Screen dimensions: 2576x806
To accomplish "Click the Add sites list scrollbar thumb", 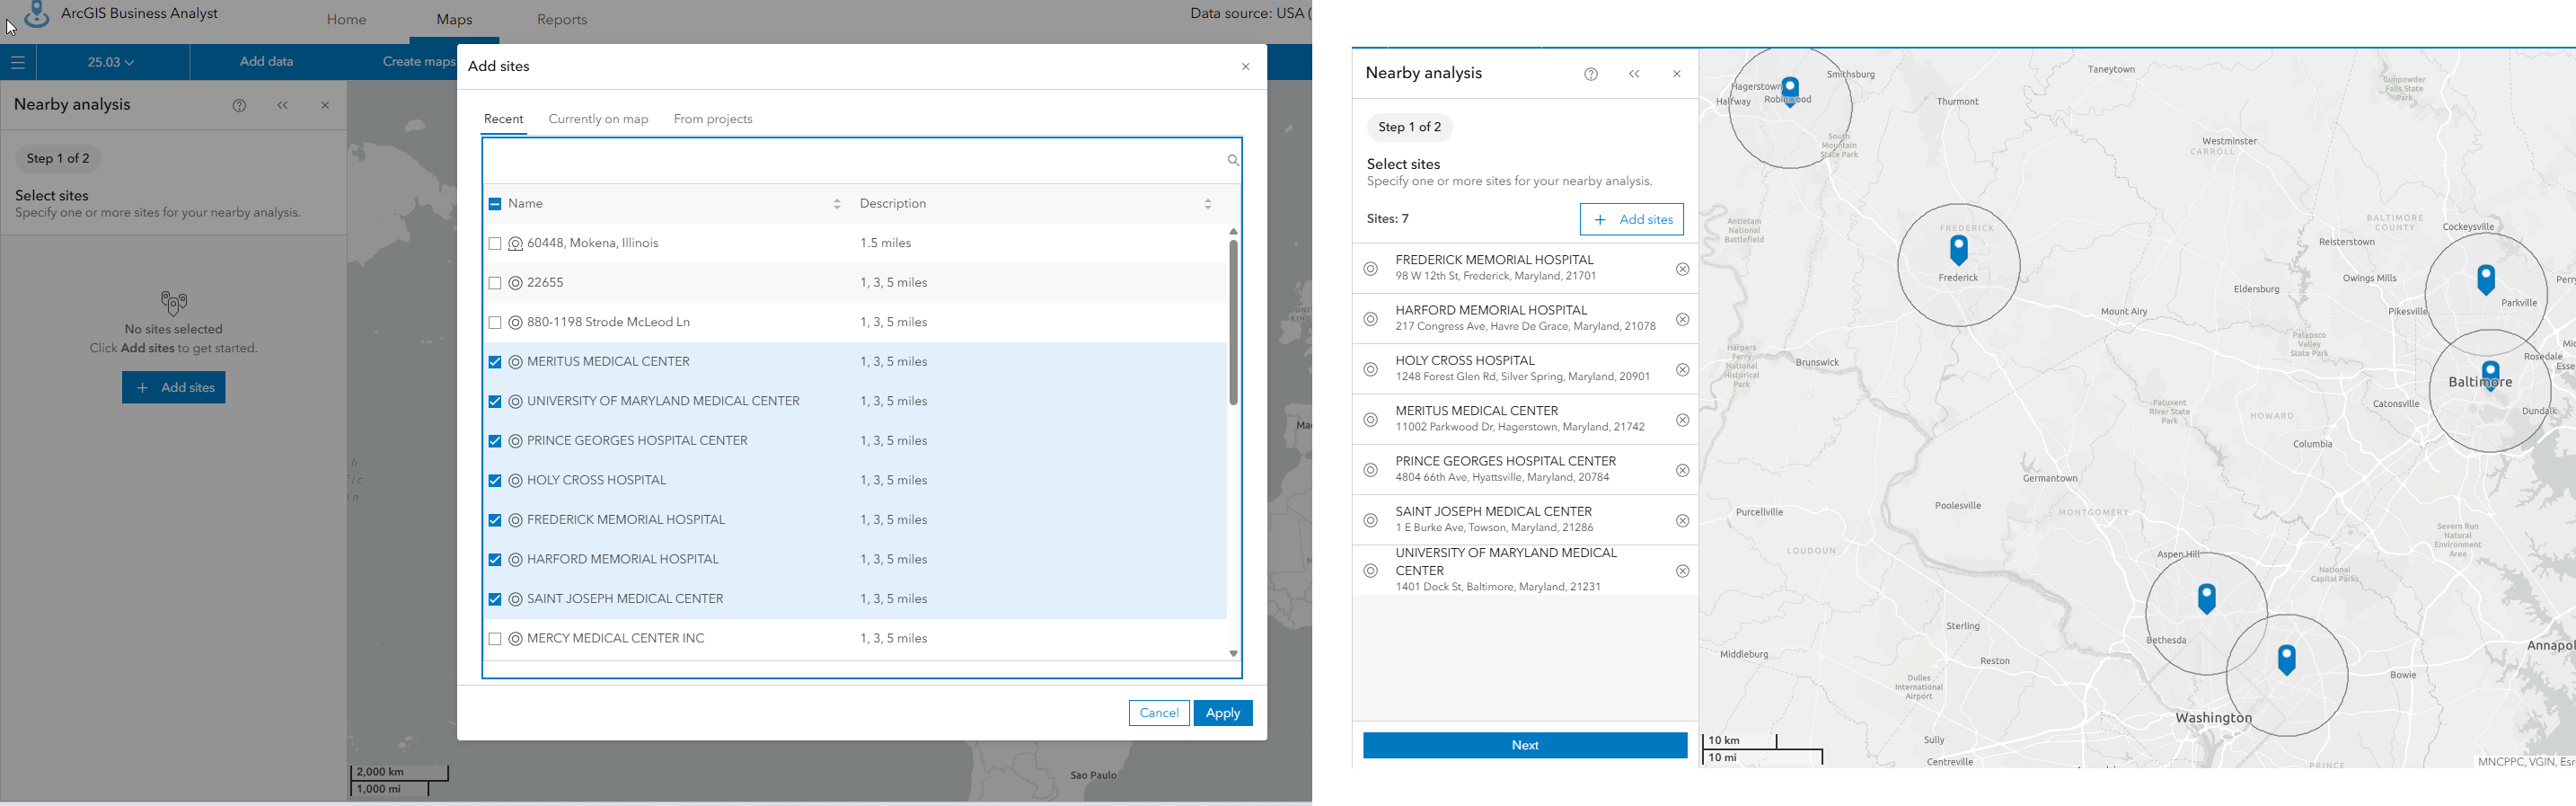I will click(1234, 322).
